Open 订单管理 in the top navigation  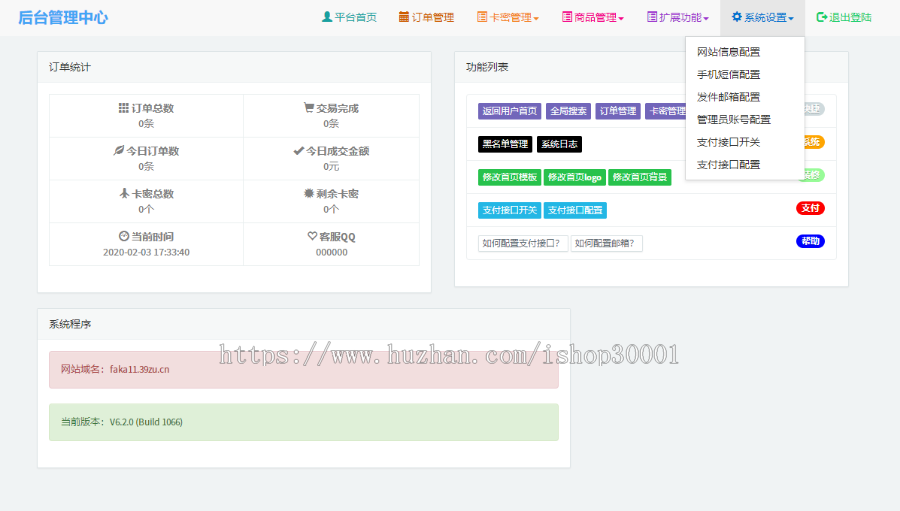(x=426, y=18)
